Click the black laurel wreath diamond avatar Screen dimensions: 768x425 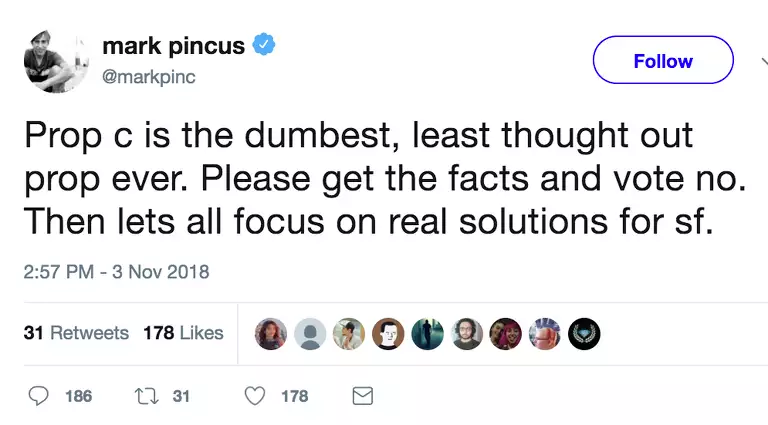tap(583, 334)
